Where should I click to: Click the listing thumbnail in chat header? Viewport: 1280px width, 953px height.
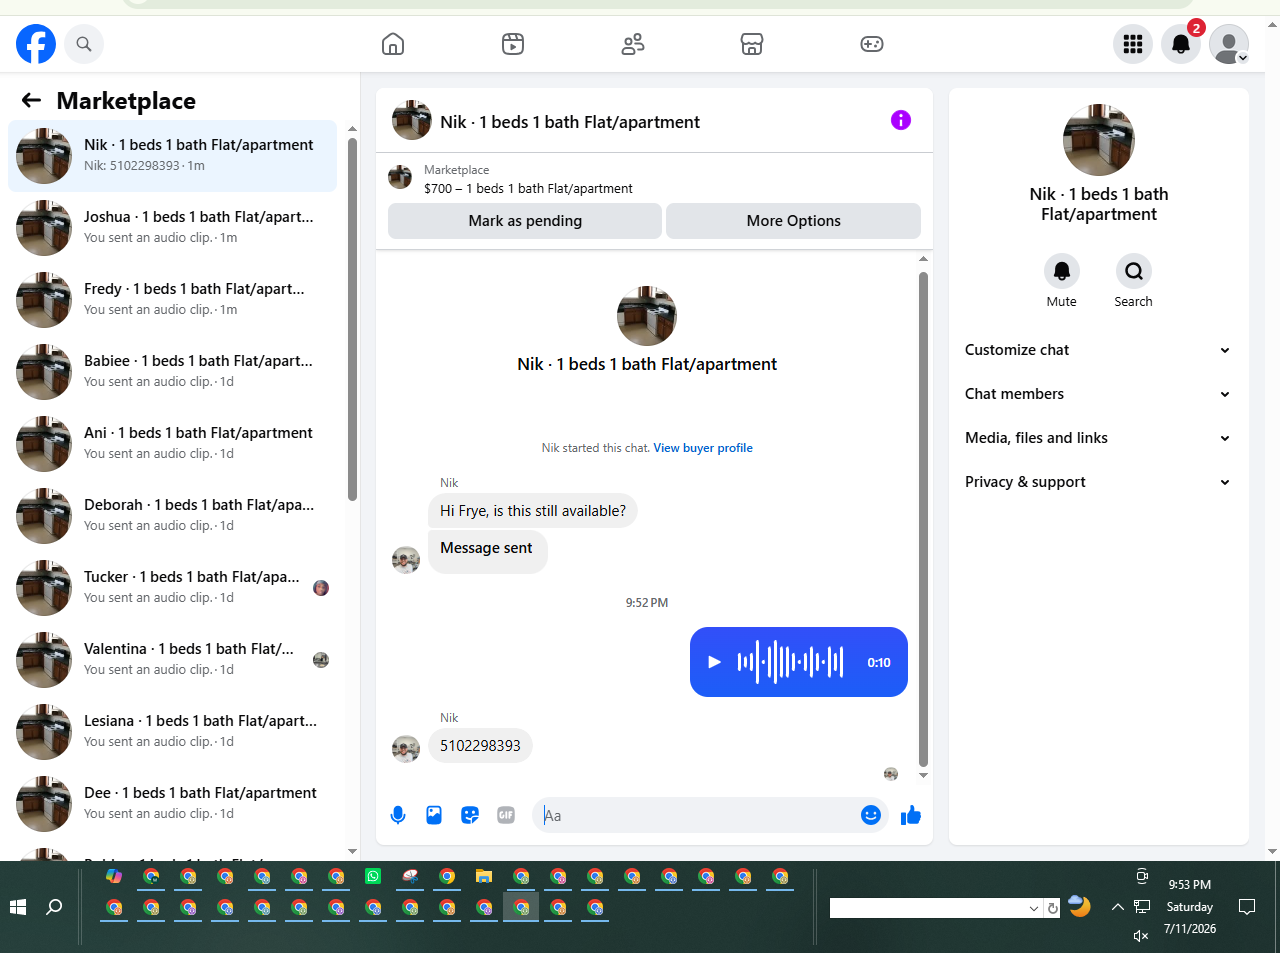pos(412,120)
